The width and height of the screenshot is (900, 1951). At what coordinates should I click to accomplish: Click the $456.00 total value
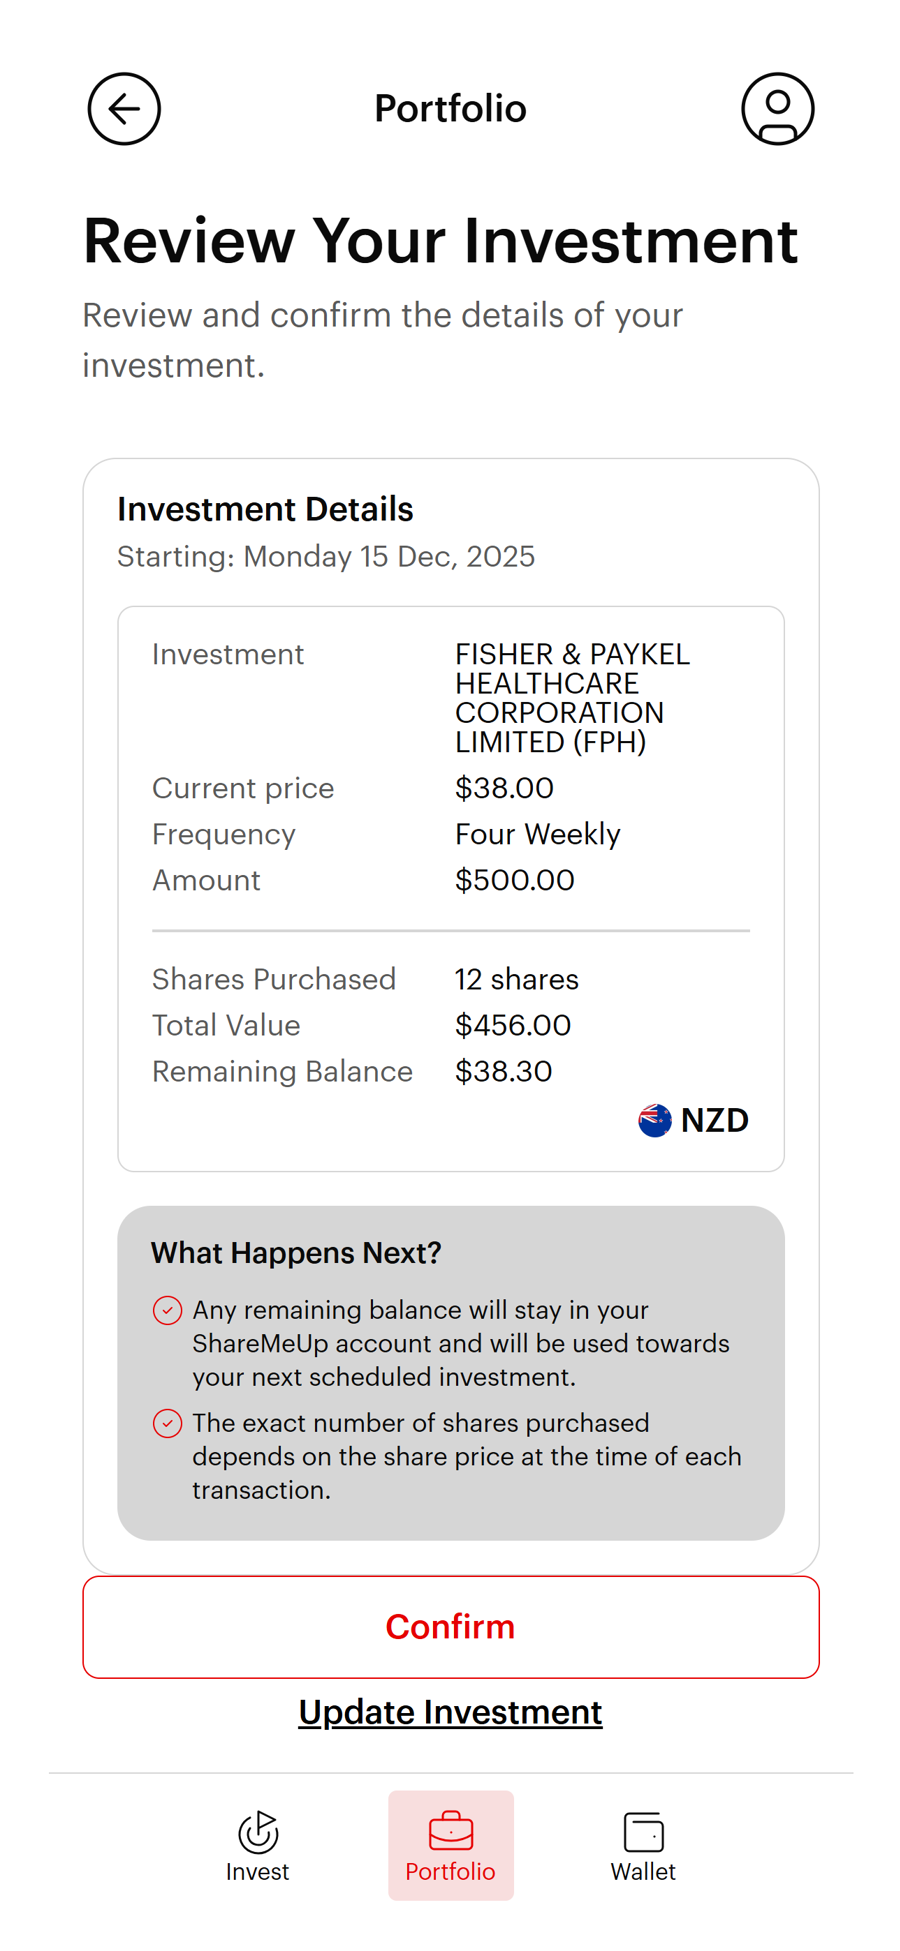pyautogui.click(x=512, y=1025)
